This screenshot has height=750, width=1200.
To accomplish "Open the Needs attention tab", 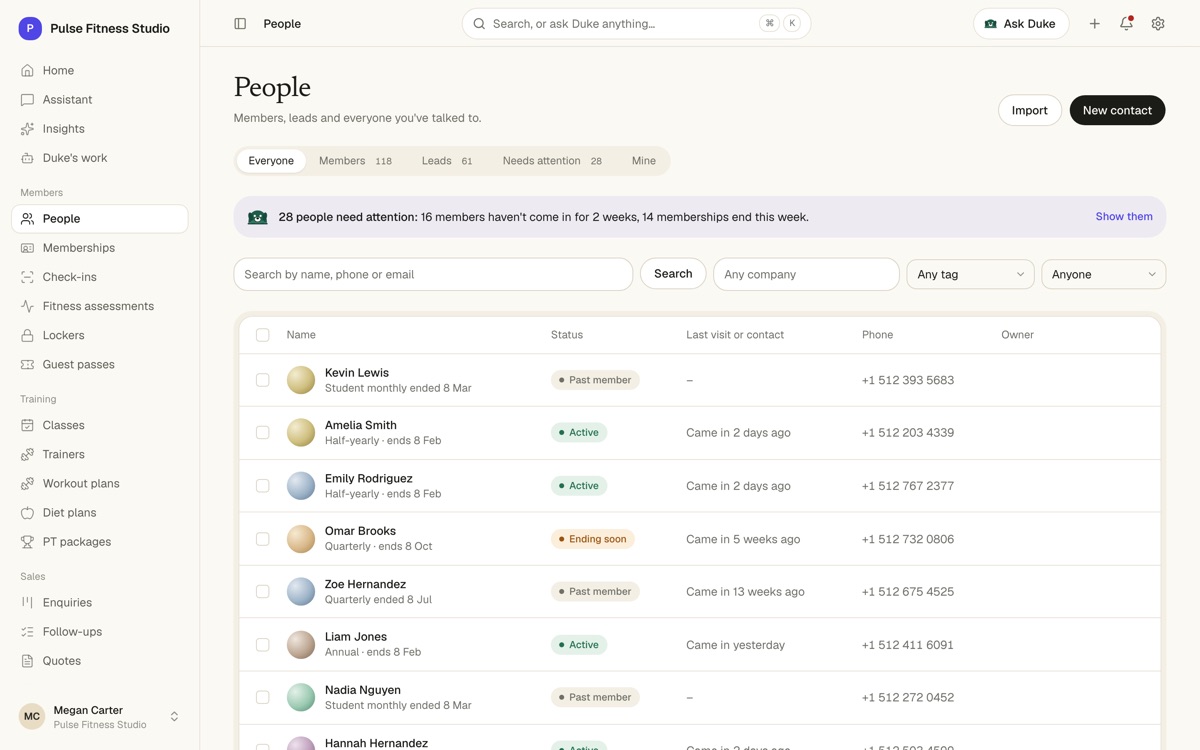I will point(552,161).
